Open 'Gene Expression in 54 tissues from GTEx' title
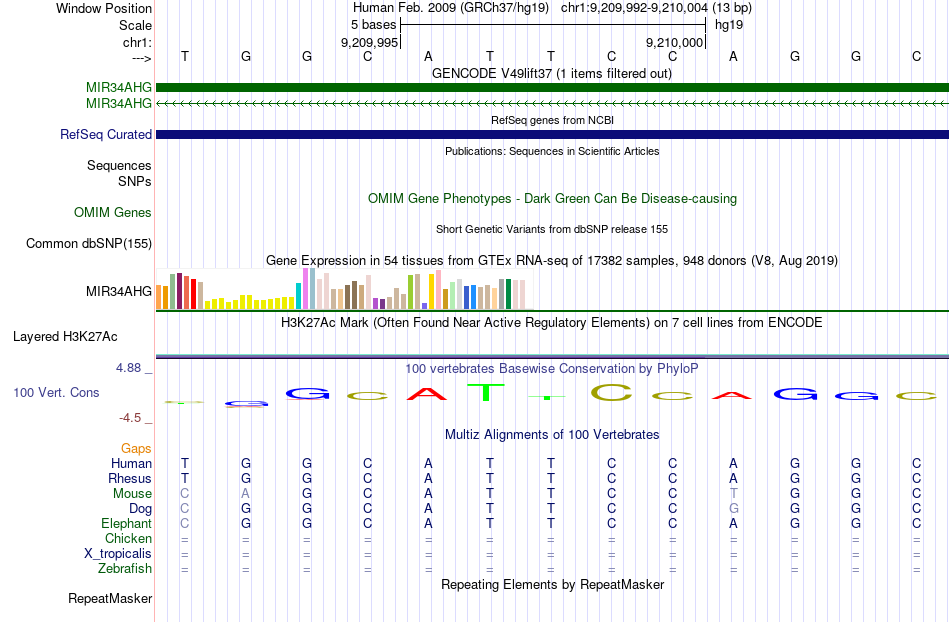 552,260
